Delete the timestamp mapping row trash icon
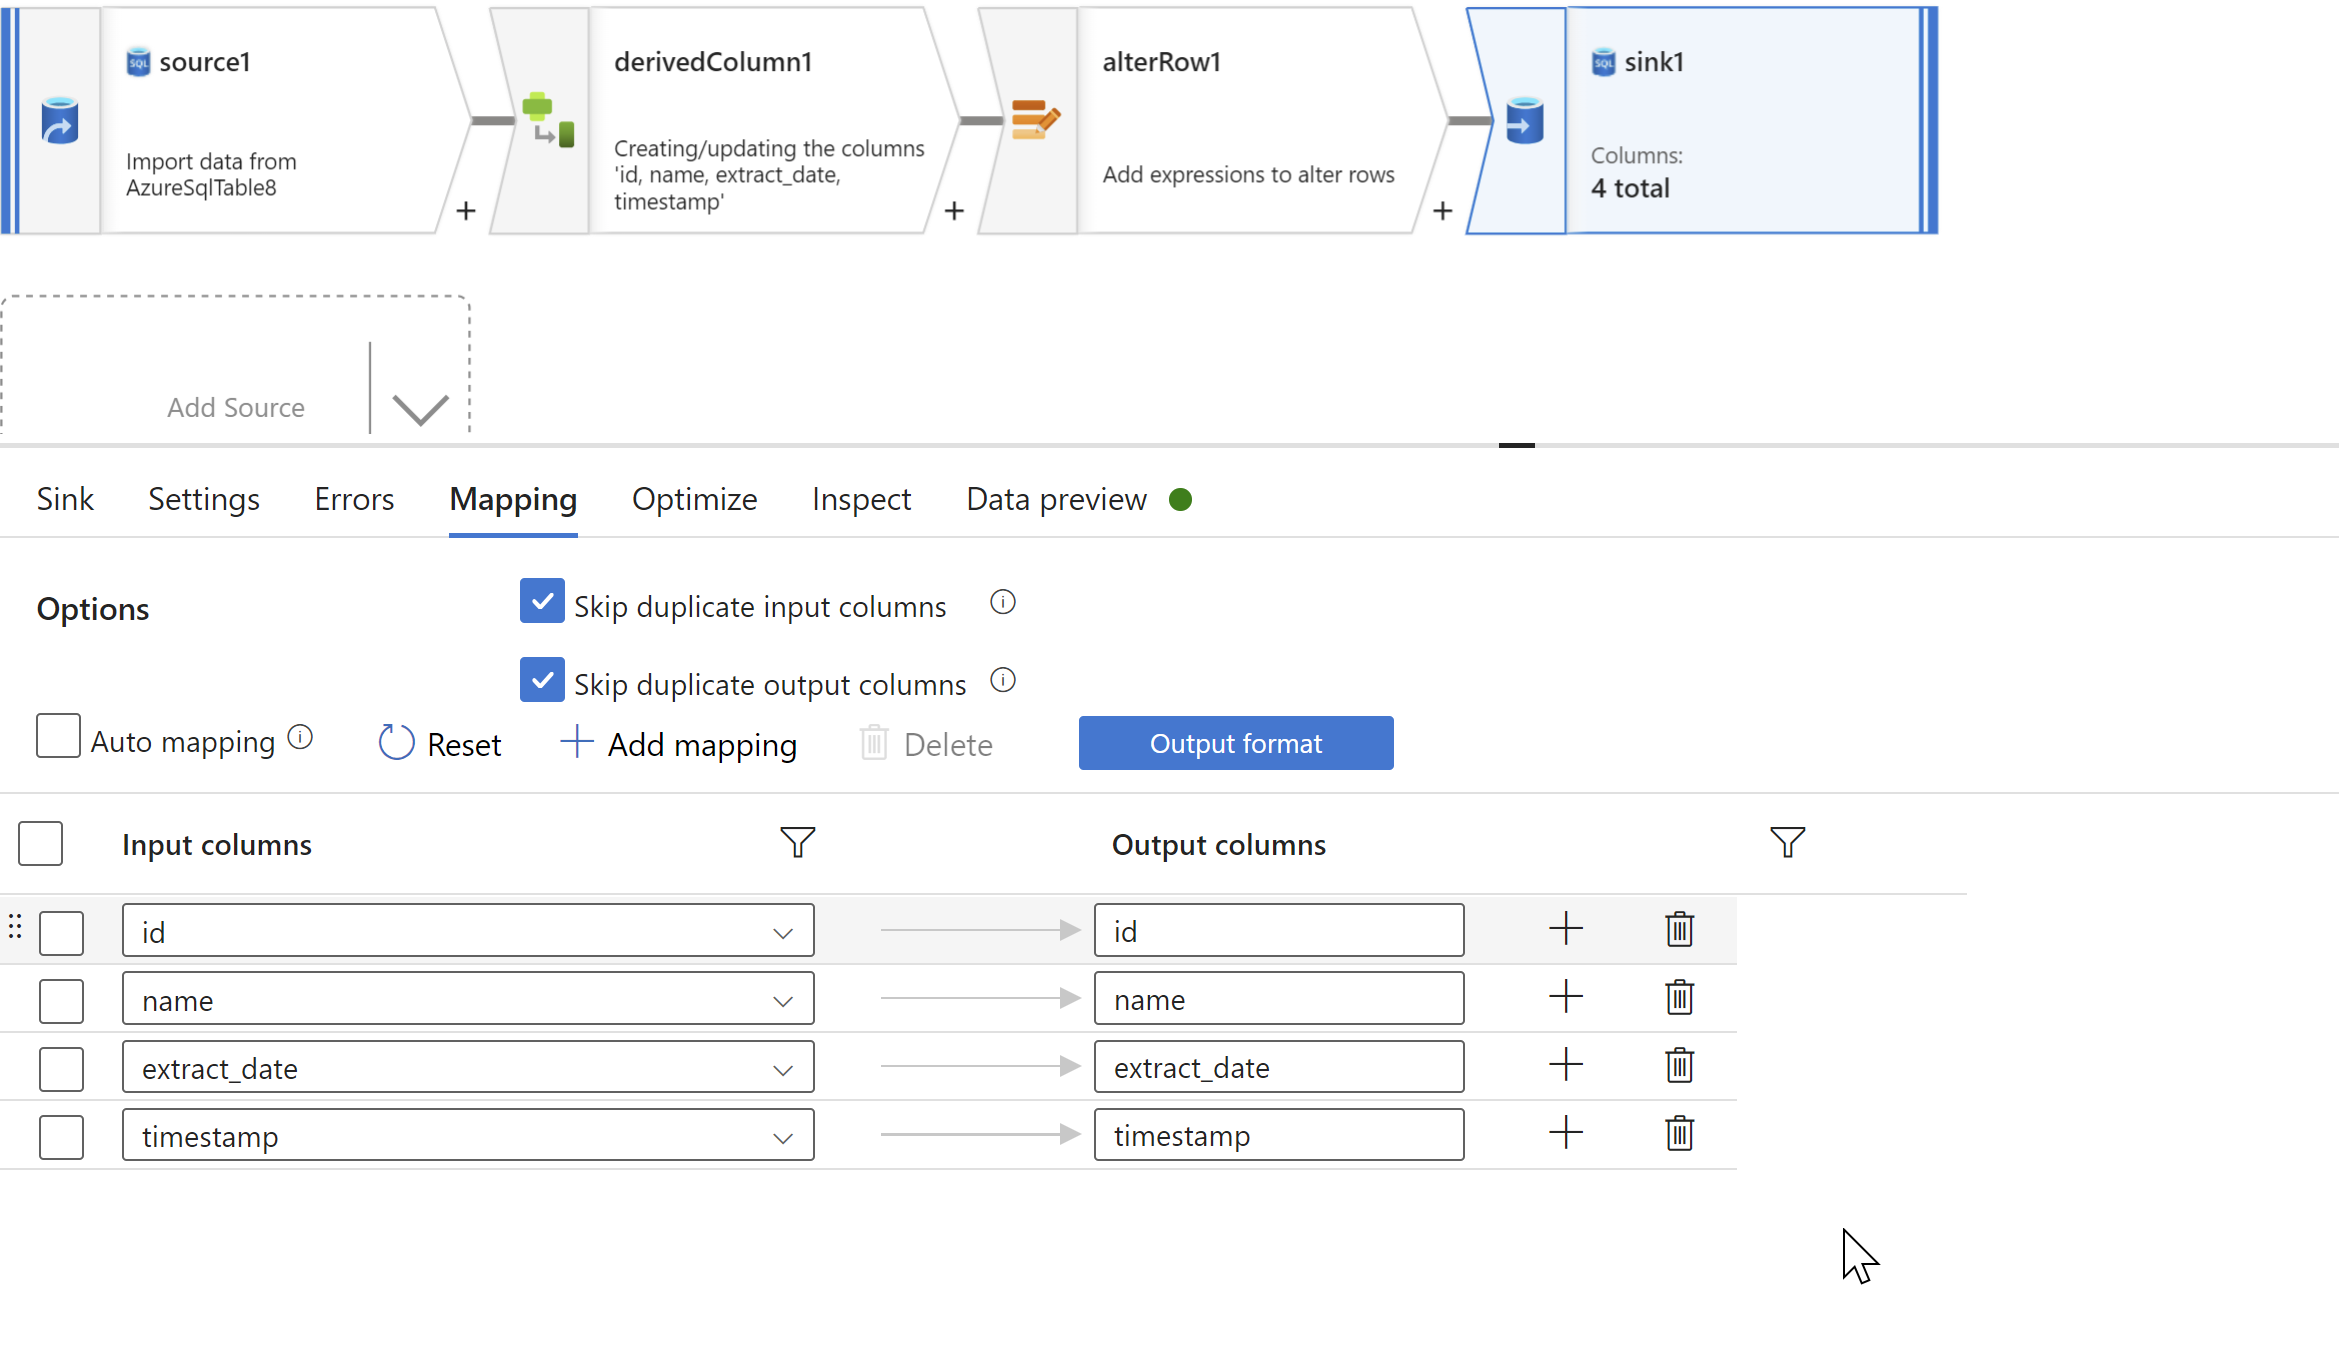The image size is (2339, 1349). 1679,1134
